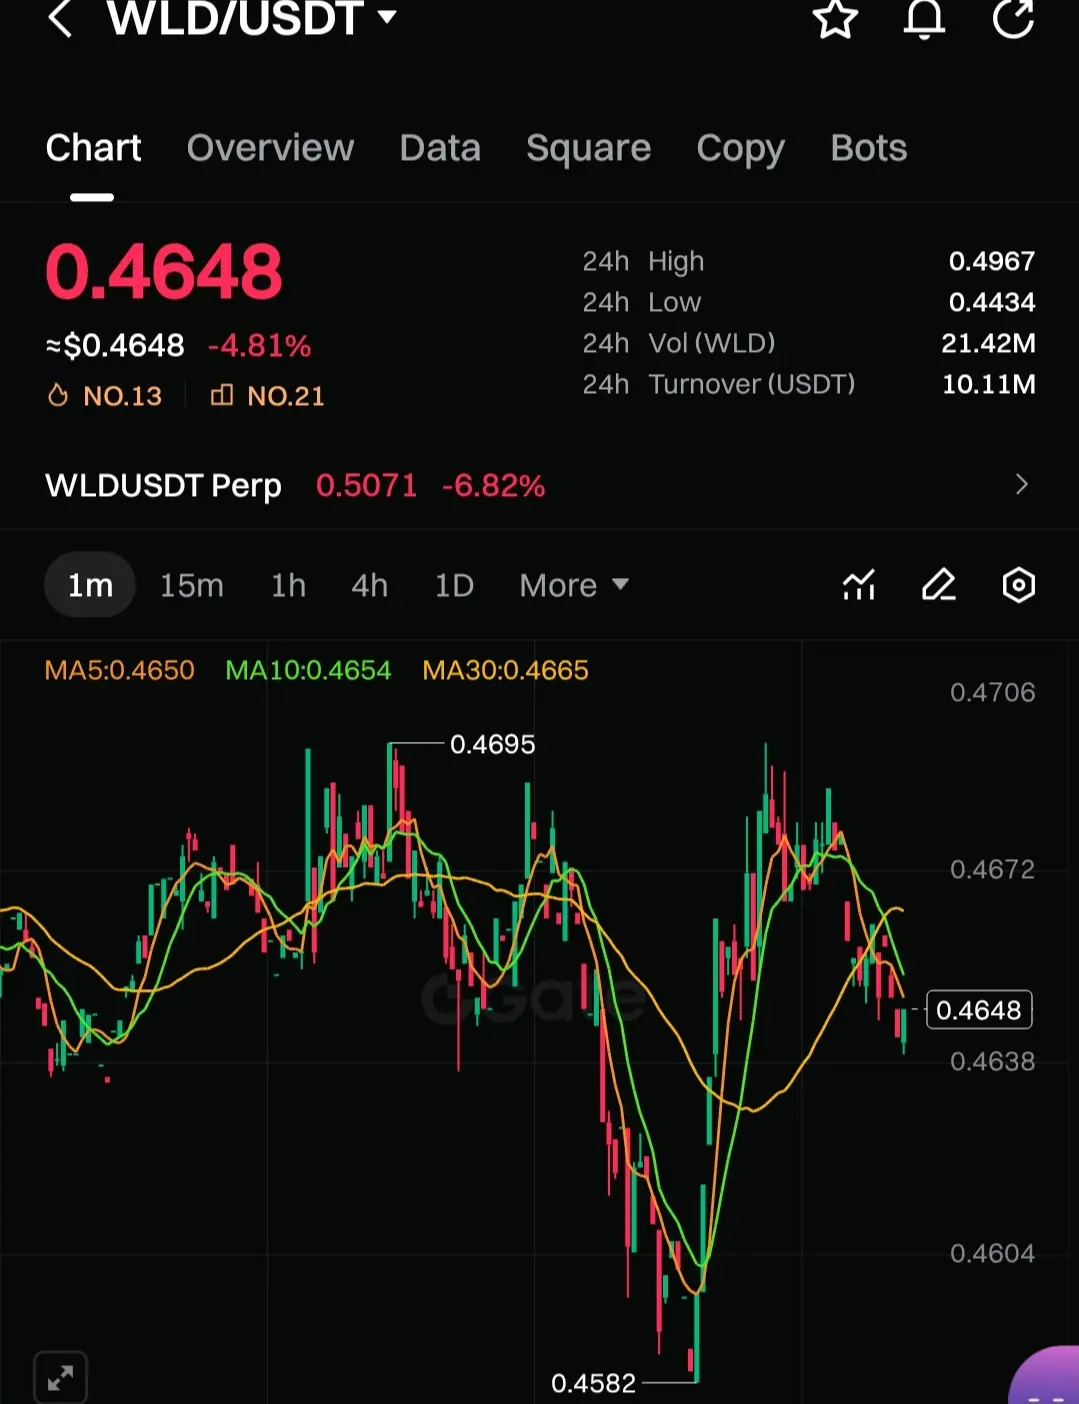Tap the current price tag 0.4648 on chart
The image size is (1079, 1404).
[x=979, y=1010]
